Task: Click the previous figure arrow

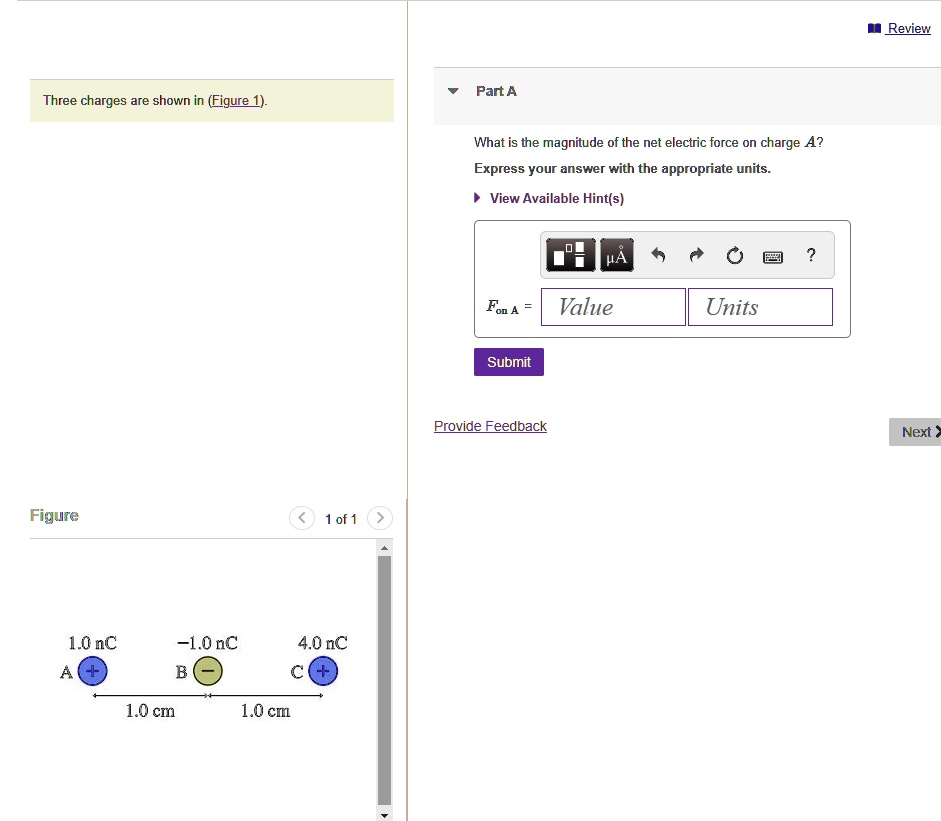Action: 302,518
